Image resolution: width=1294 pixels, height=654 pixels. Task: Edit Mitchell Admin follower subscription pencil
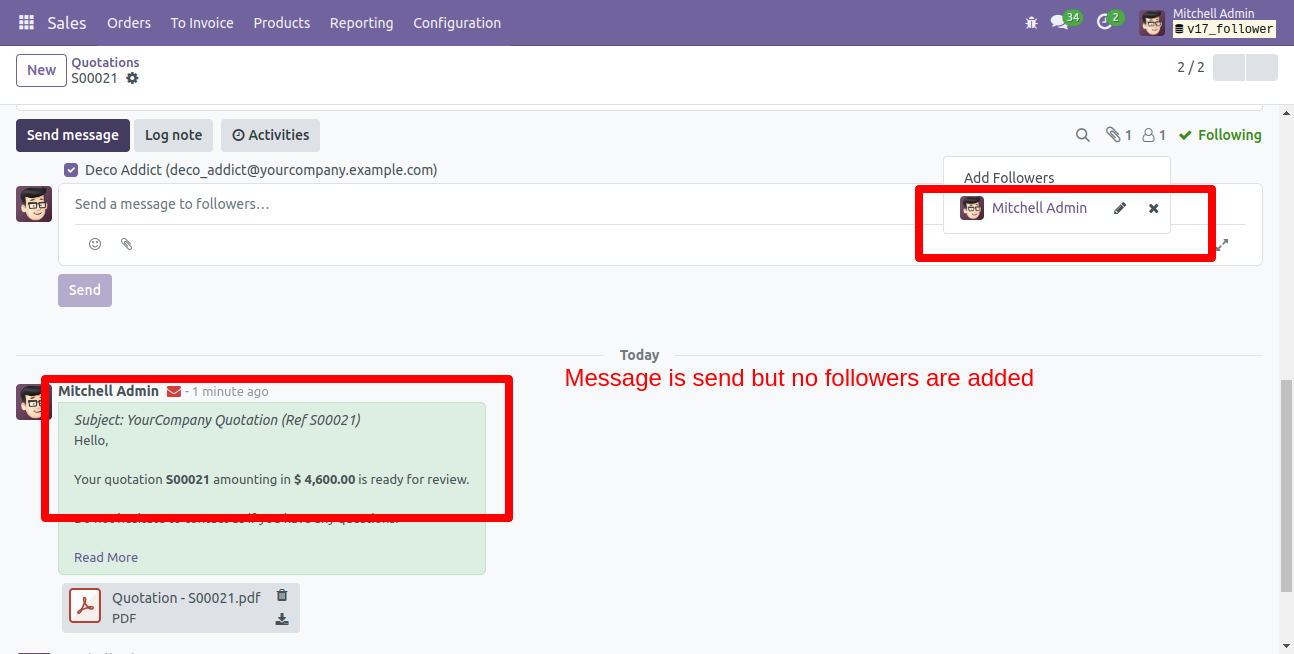point(1120,208)
